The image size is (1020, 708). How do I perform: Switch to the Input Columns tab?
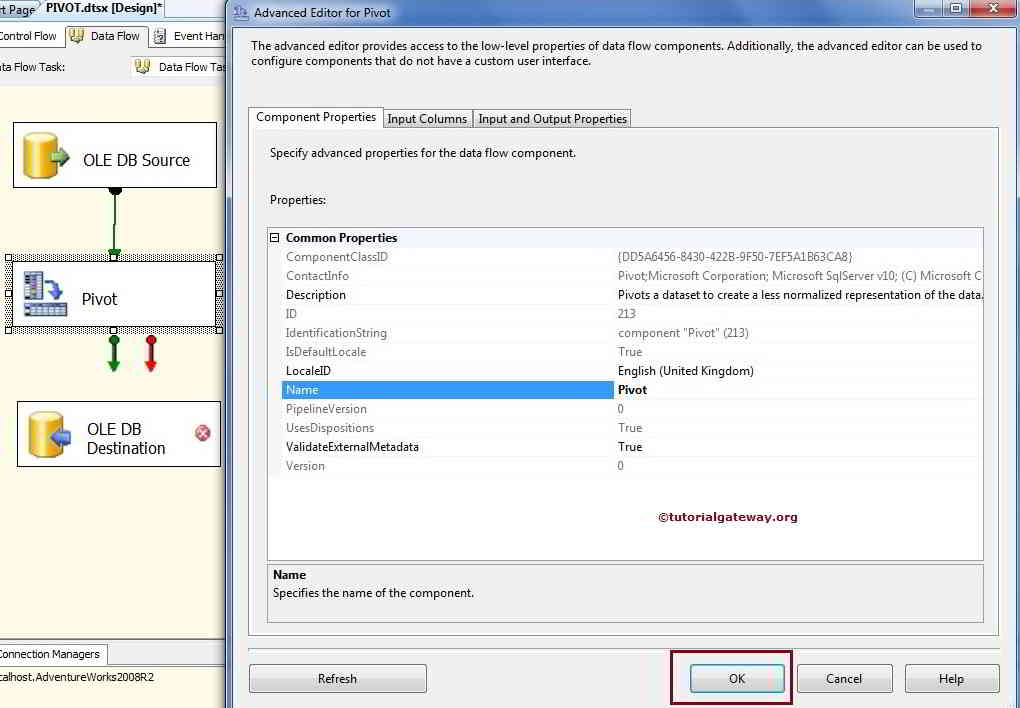pos(427,118)
